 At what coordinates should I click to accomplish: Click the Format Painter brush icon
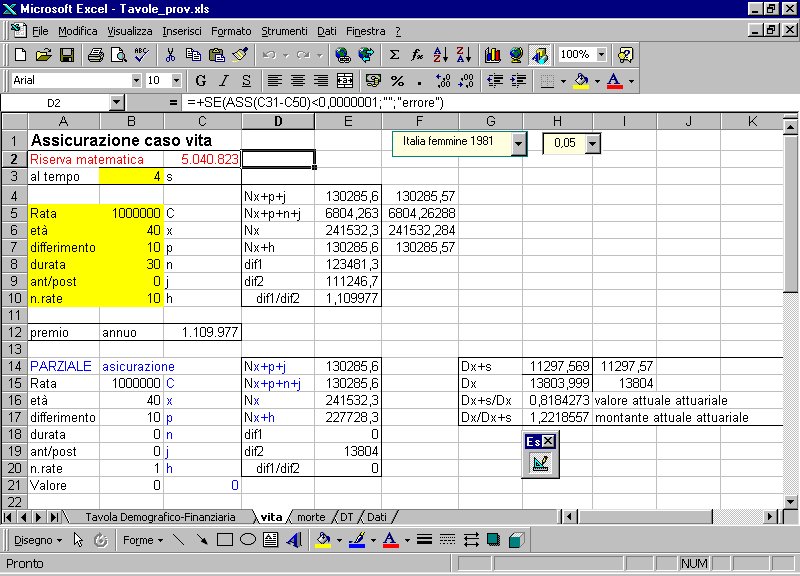(x=239, y=55)
